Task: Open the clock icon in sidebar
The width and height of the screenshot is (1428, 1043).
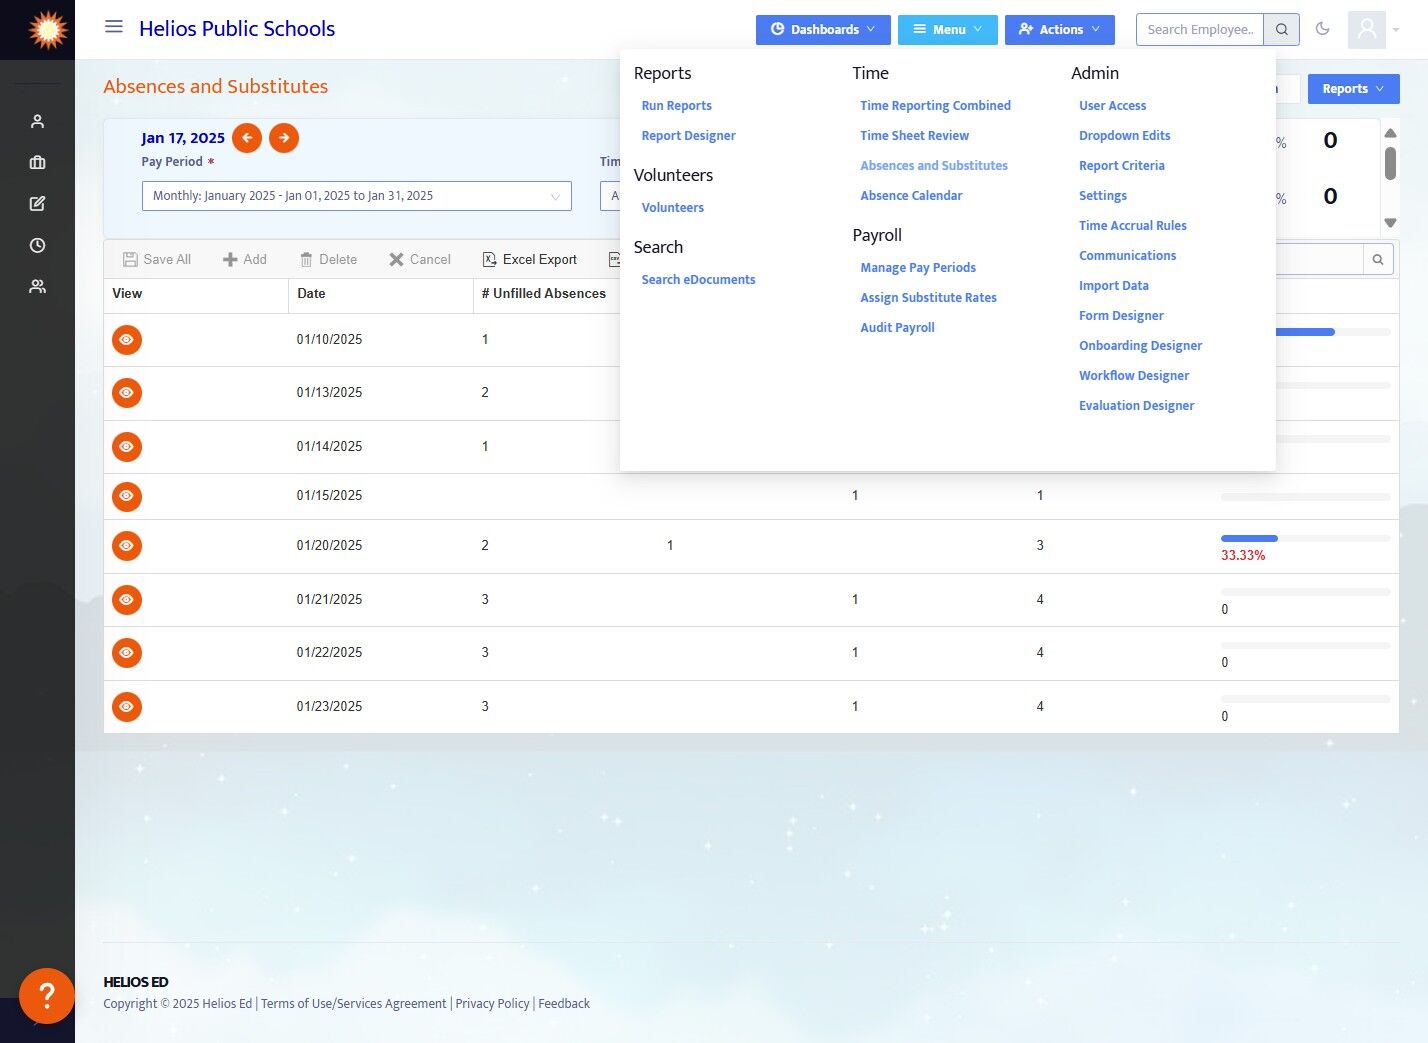Action: (x=38, y=245)
